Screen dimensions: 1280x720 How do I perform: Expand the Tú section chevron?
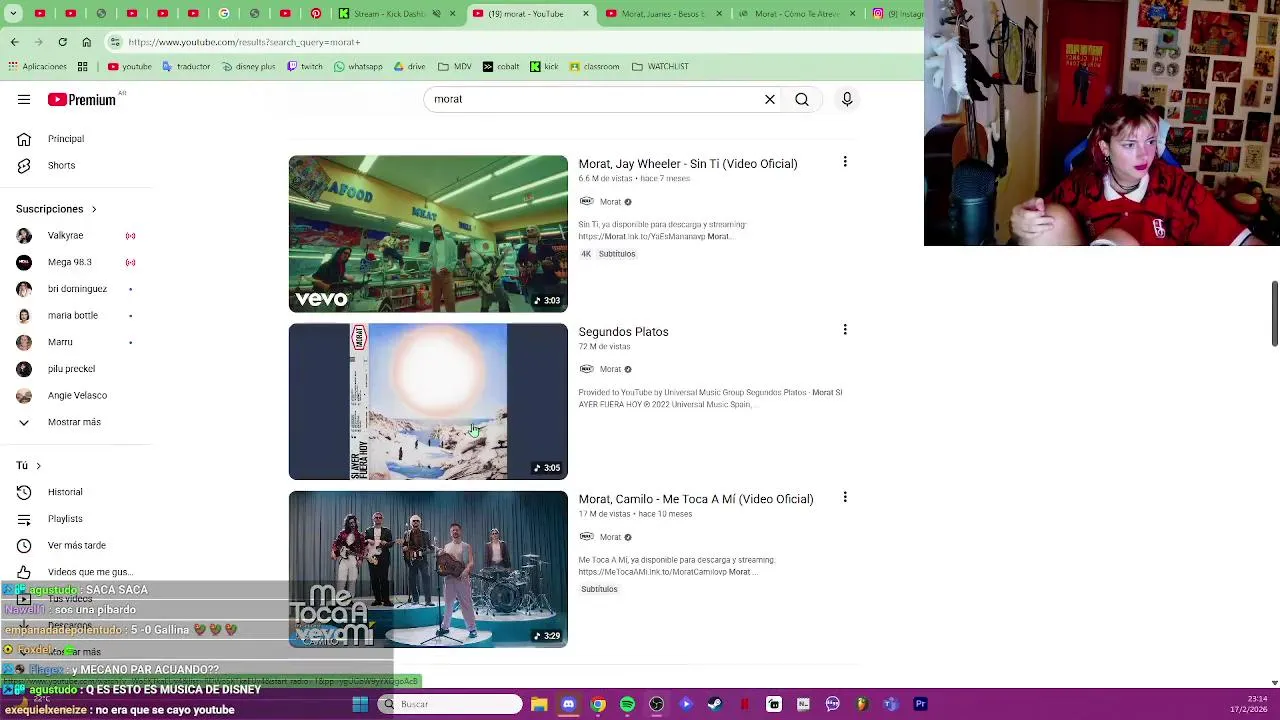click(x=38, y=465)
